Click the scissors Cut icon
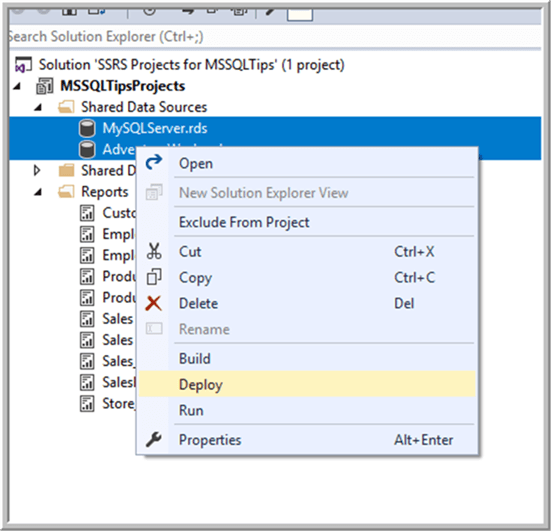Screen dimensions: 551x531 (x=154, y=251)
